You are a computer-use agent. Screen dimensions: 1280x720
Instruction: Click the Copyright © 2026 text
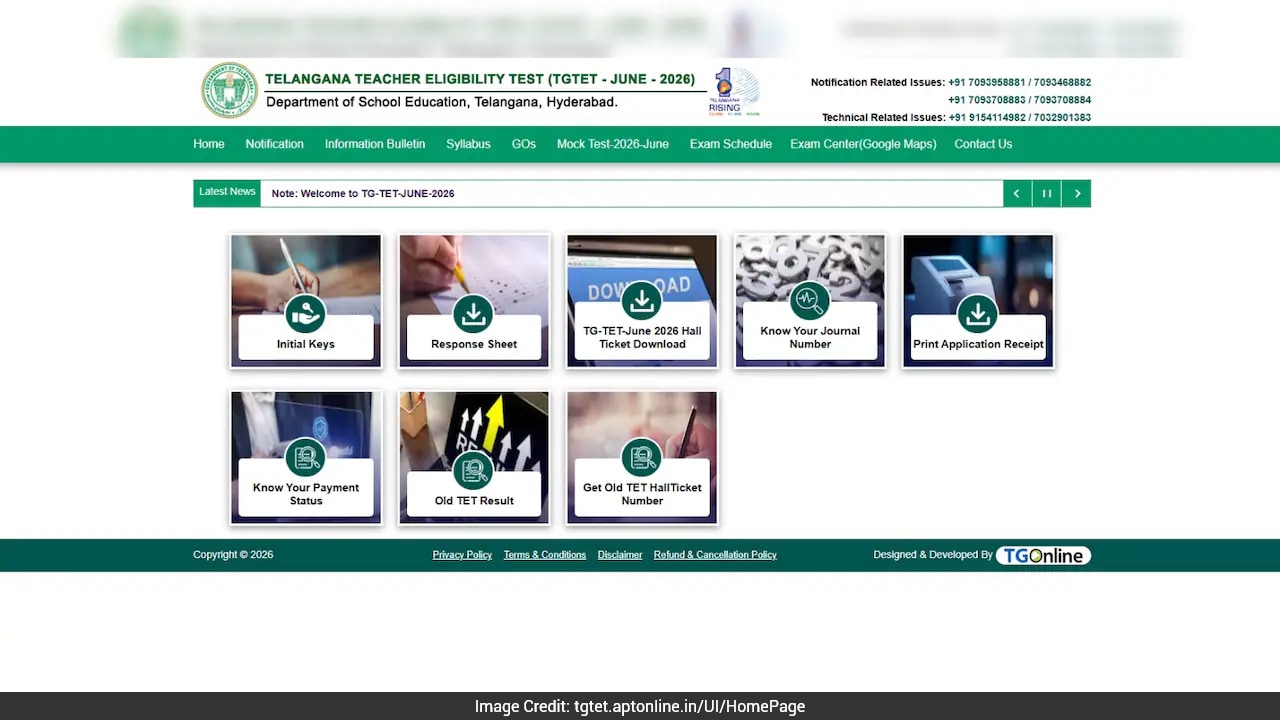233,555
